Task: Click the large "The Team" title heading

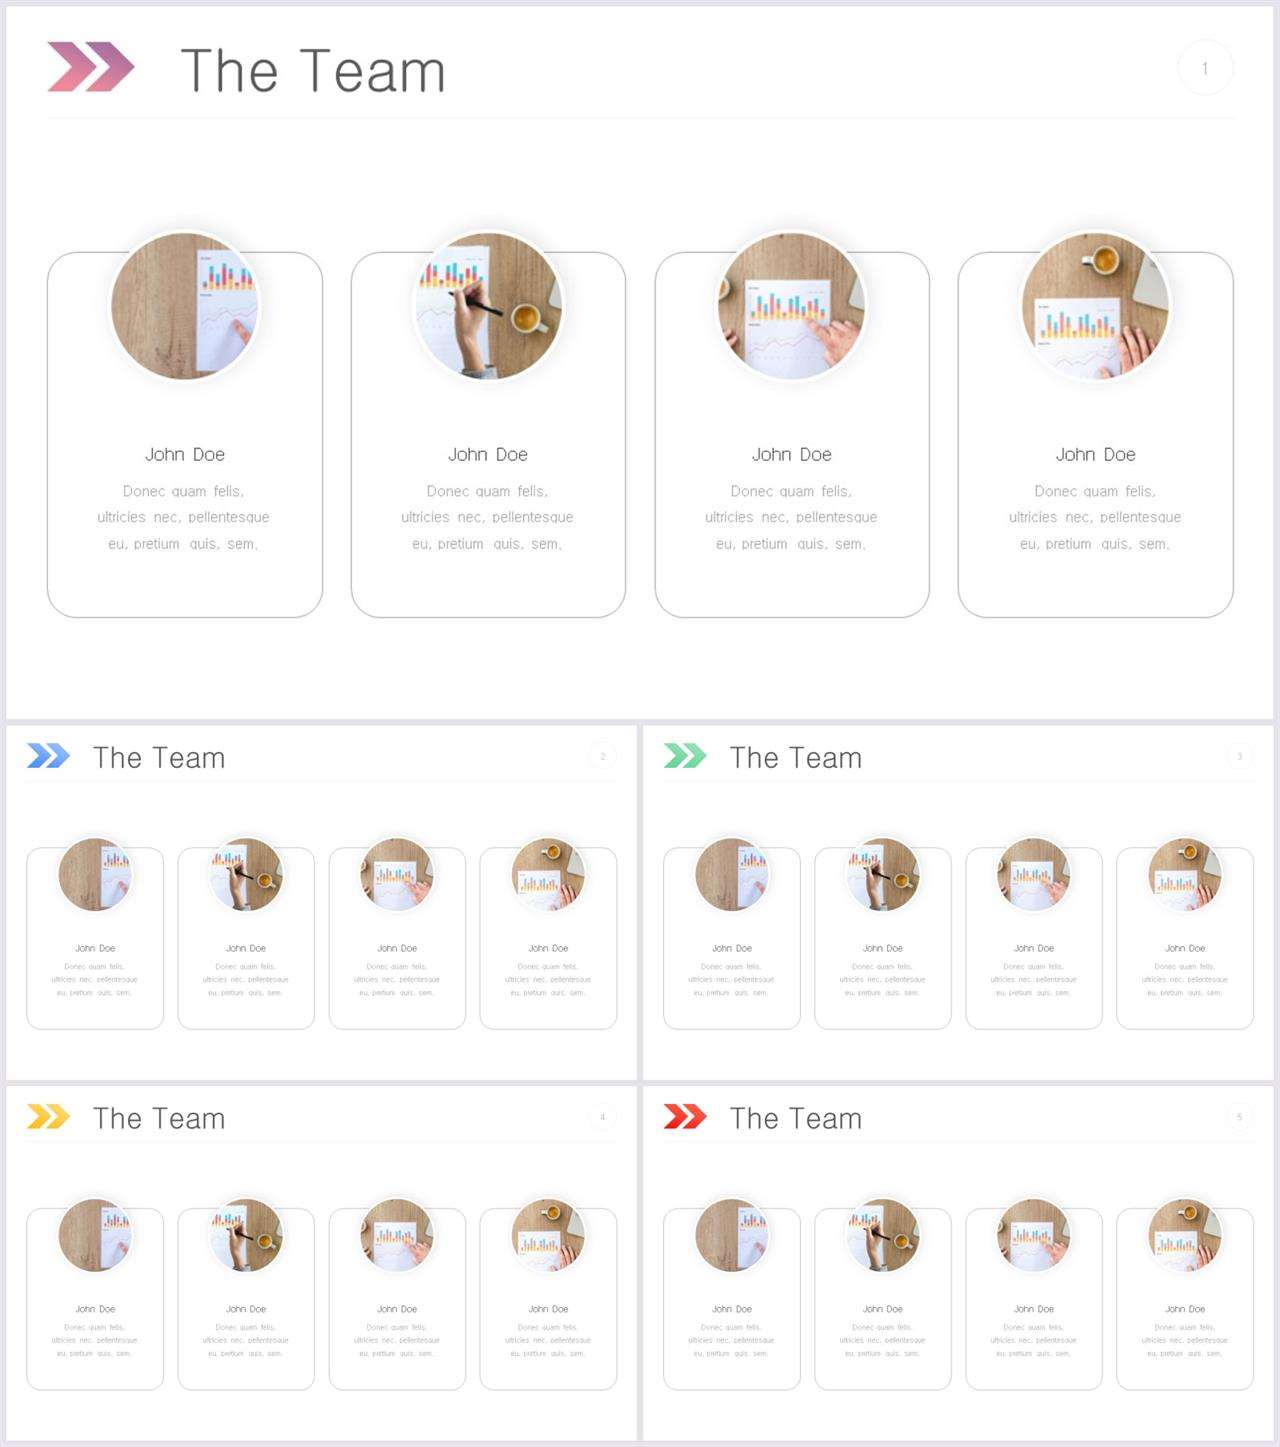Action: click(313, 71)
